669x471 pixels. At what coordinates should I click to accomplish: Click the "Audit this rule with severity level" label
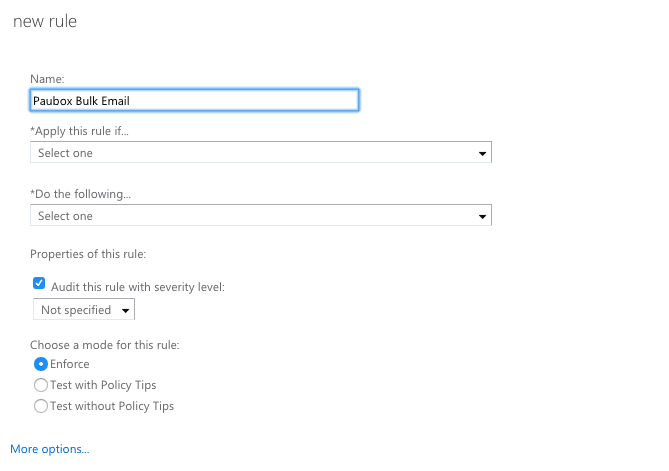tap(137, 287)
